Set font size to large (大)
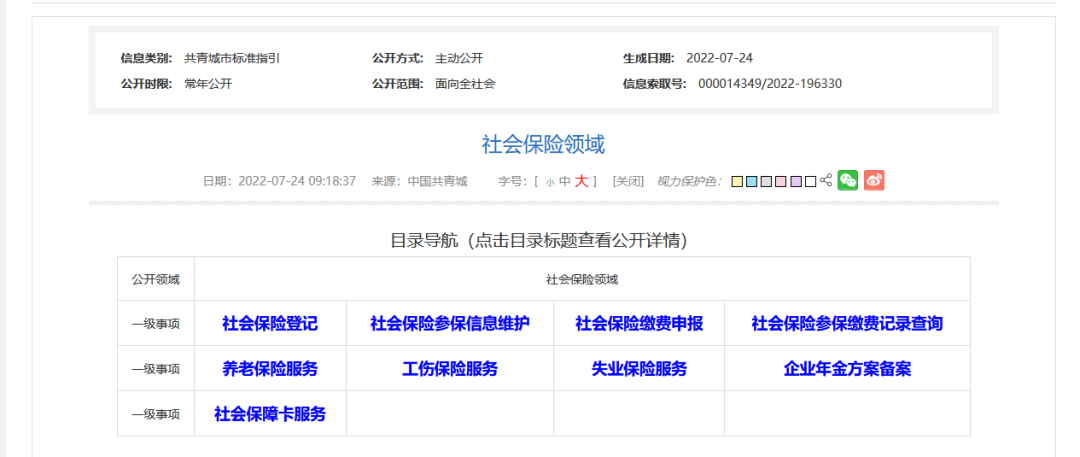 coord(581,181)
